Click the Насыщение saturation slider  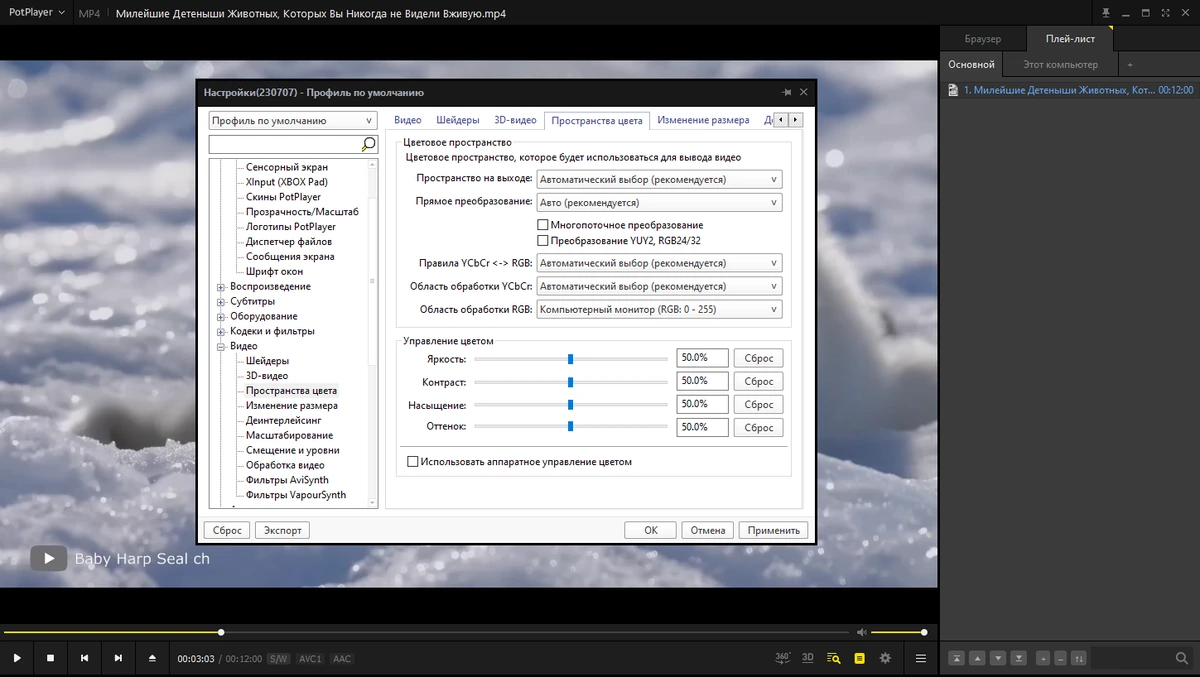570,404
